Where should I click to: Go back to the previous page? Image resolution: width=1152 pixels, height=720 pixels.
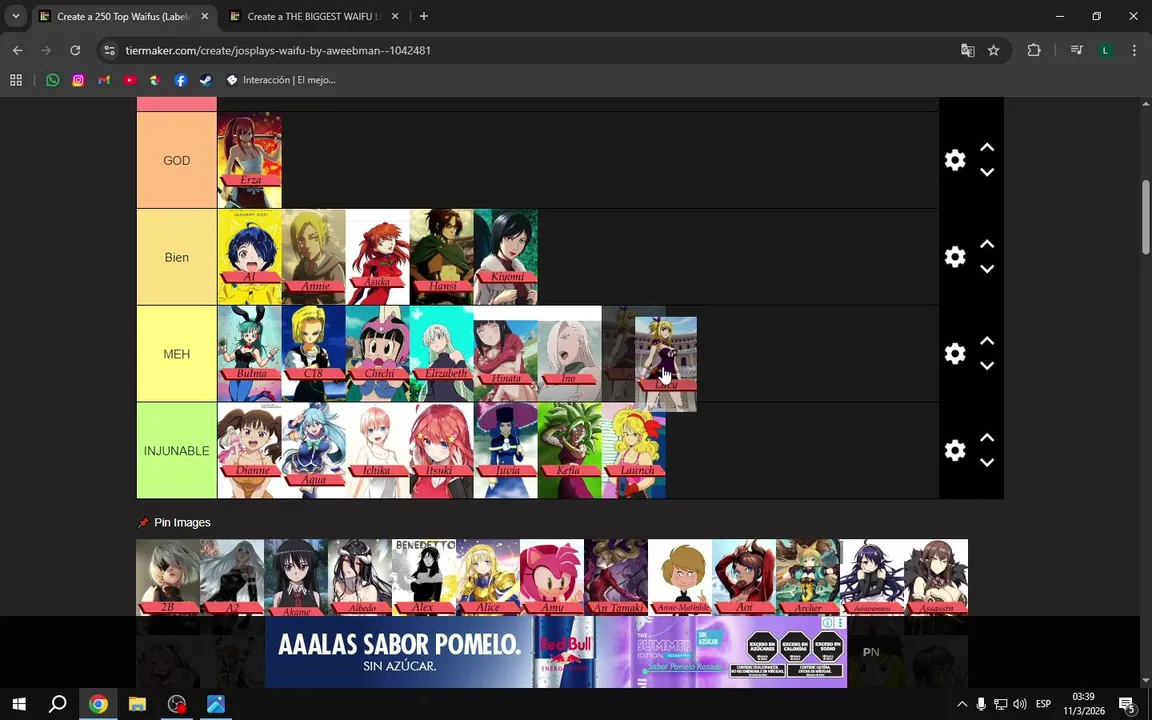click(x=18, y=50)
